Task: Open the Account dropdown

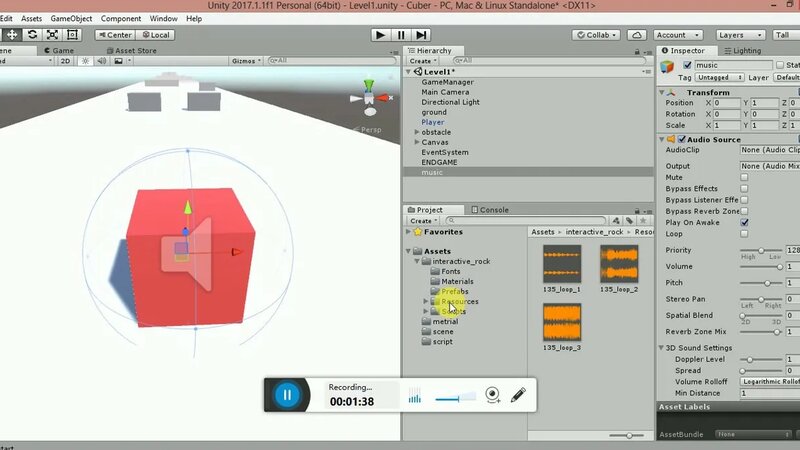Action: (x=678, y=35)
